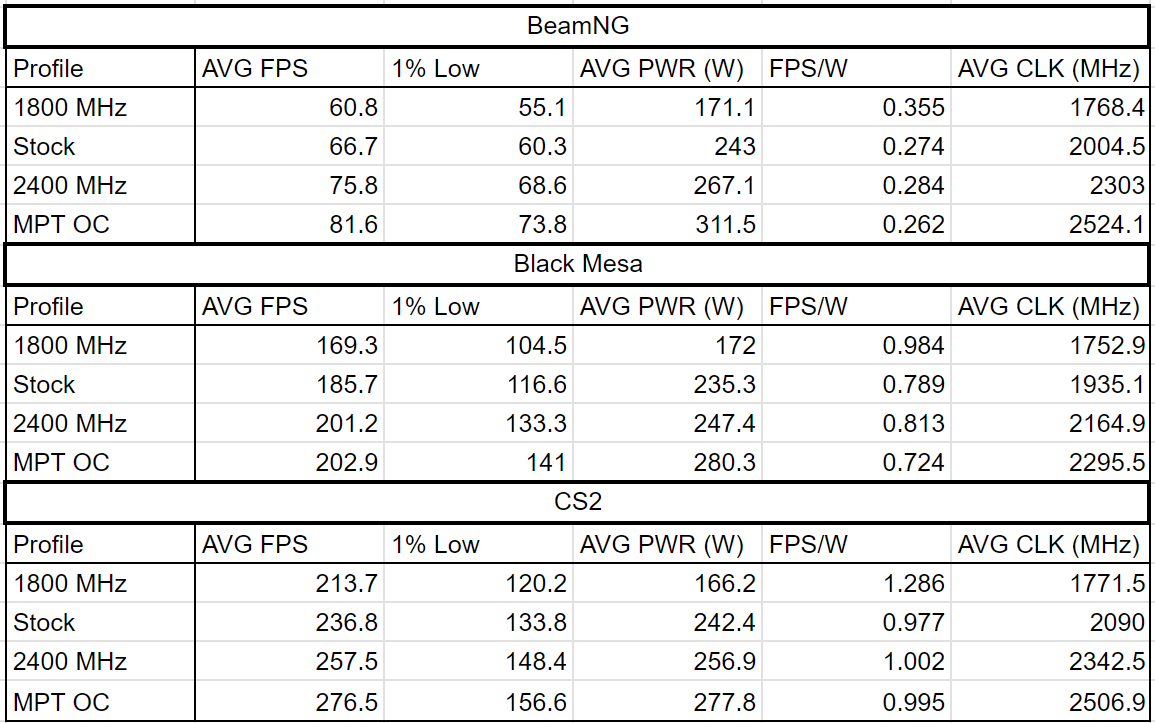Select the CS2 section title cell
Image resolution: width=1155 pixels, height=723 pixels.
pyautogui.click(x=577, y=503)
